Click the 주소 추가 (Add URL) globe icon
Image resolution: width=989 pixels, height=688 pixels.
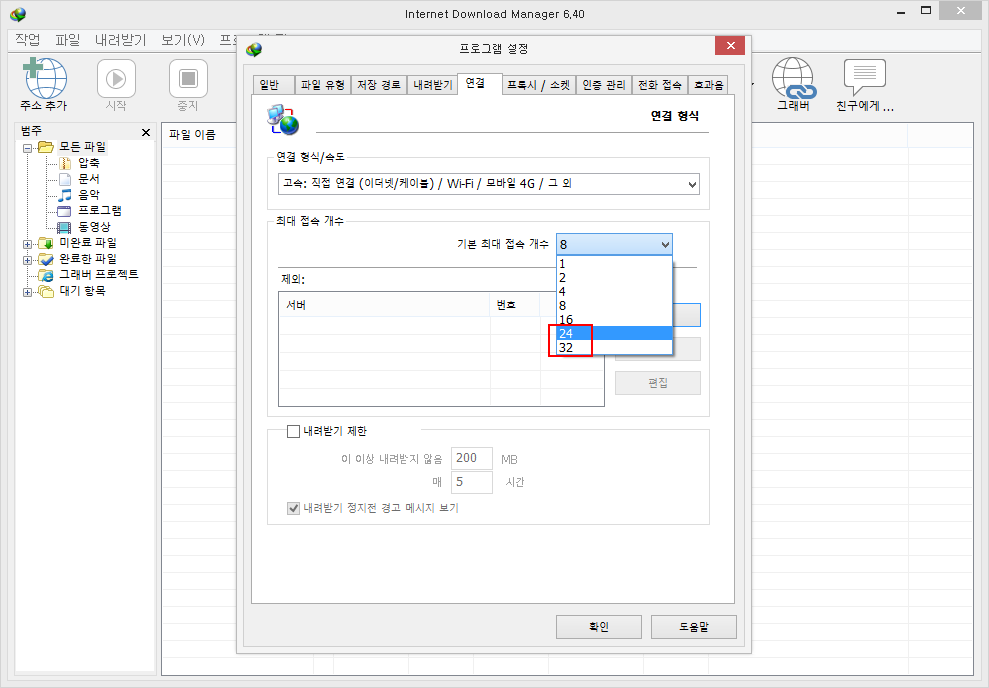click(45, 78)
